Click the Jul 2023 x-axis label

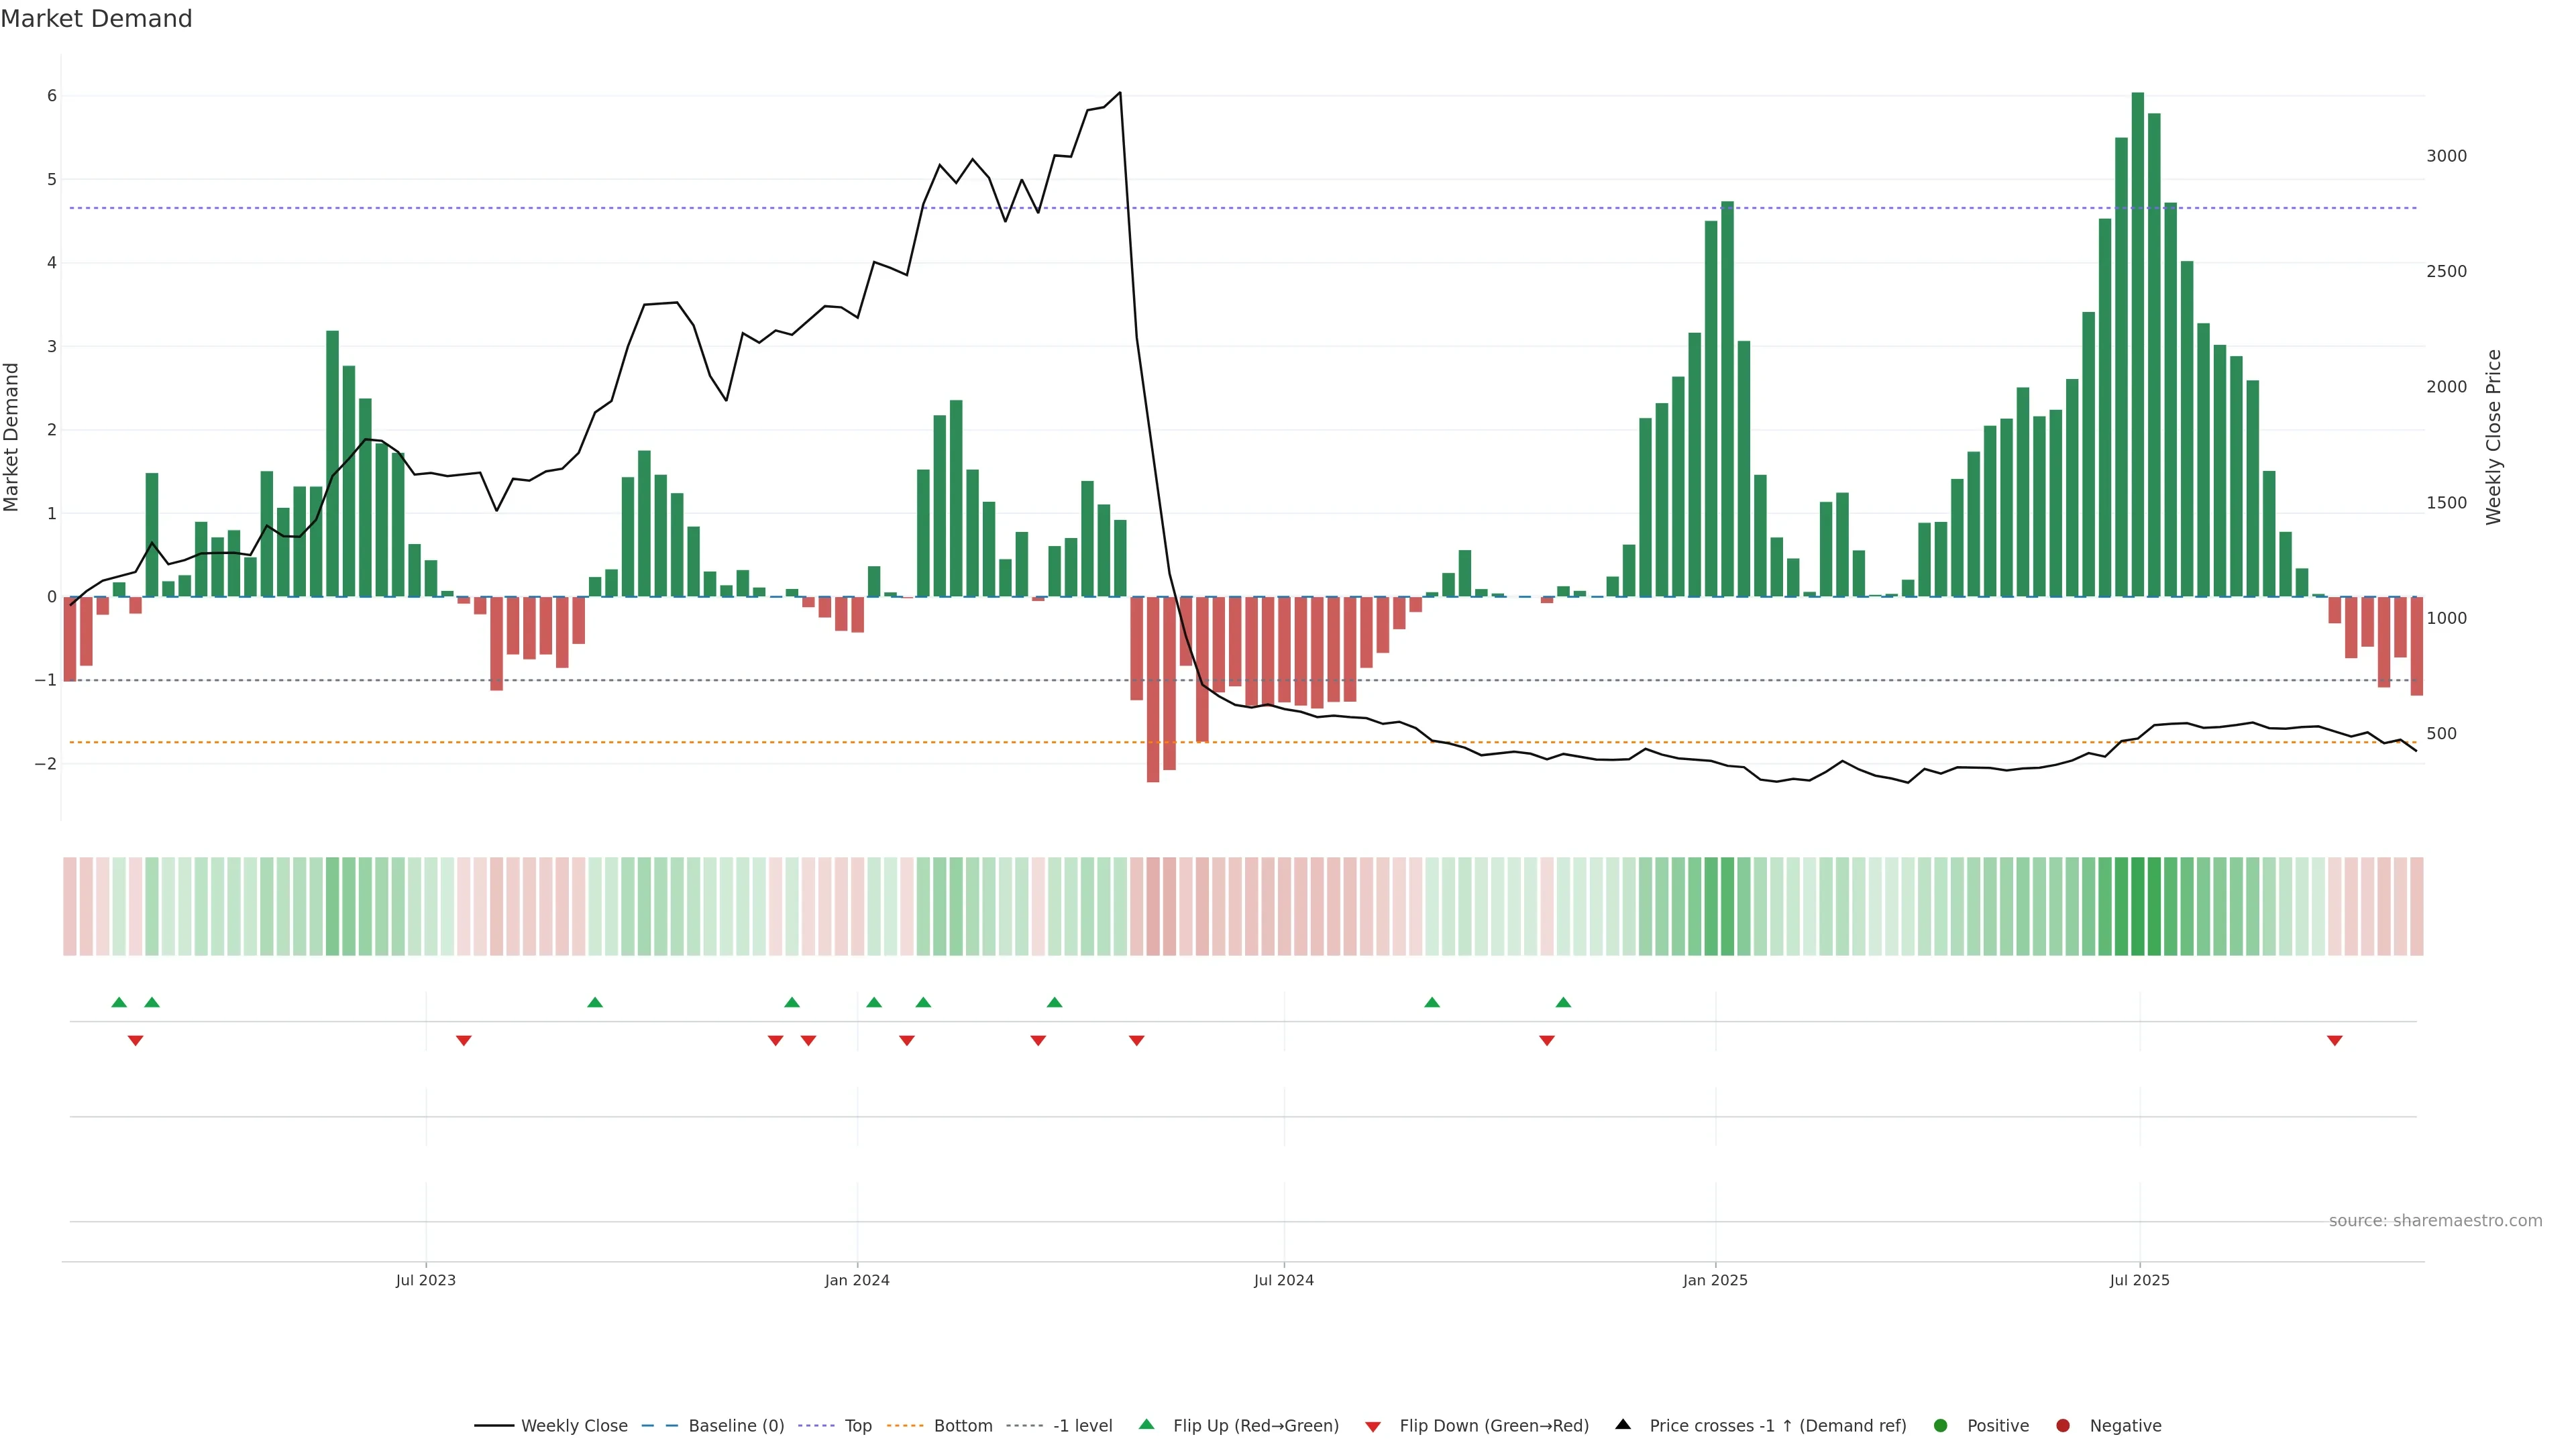pos(426,1280)
